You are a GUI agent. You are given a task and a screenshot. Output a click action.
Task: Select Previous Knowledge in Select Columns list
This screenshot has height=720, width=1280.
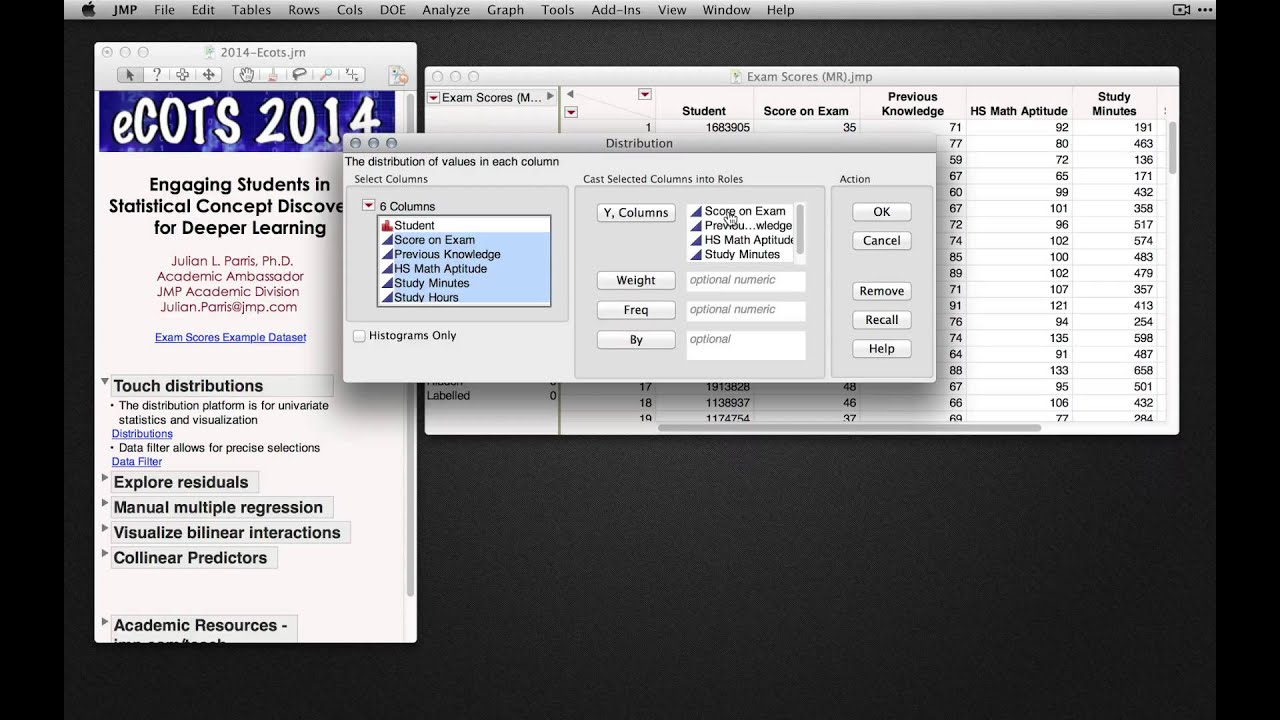coord(464,254)
